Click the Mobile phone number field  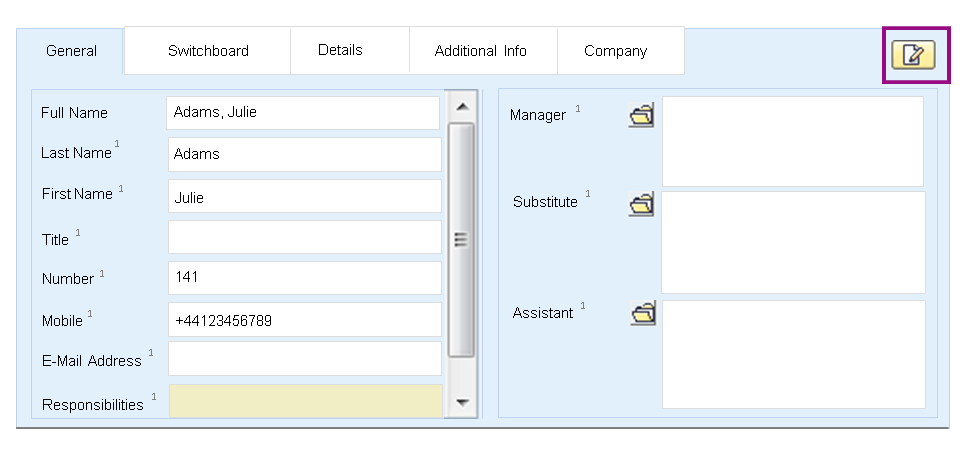[x=305, y=320]
